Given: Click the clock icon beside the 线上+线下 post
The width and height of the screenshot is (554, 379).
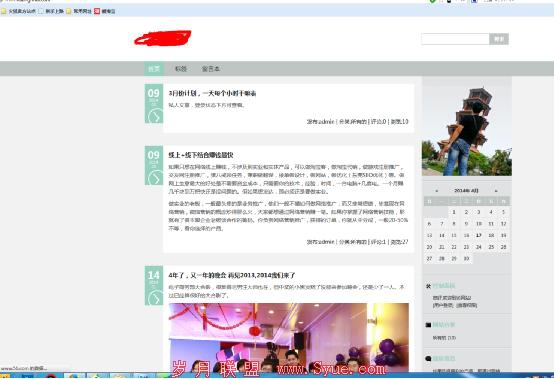Looking at the screenshot, I should (155, 178).
